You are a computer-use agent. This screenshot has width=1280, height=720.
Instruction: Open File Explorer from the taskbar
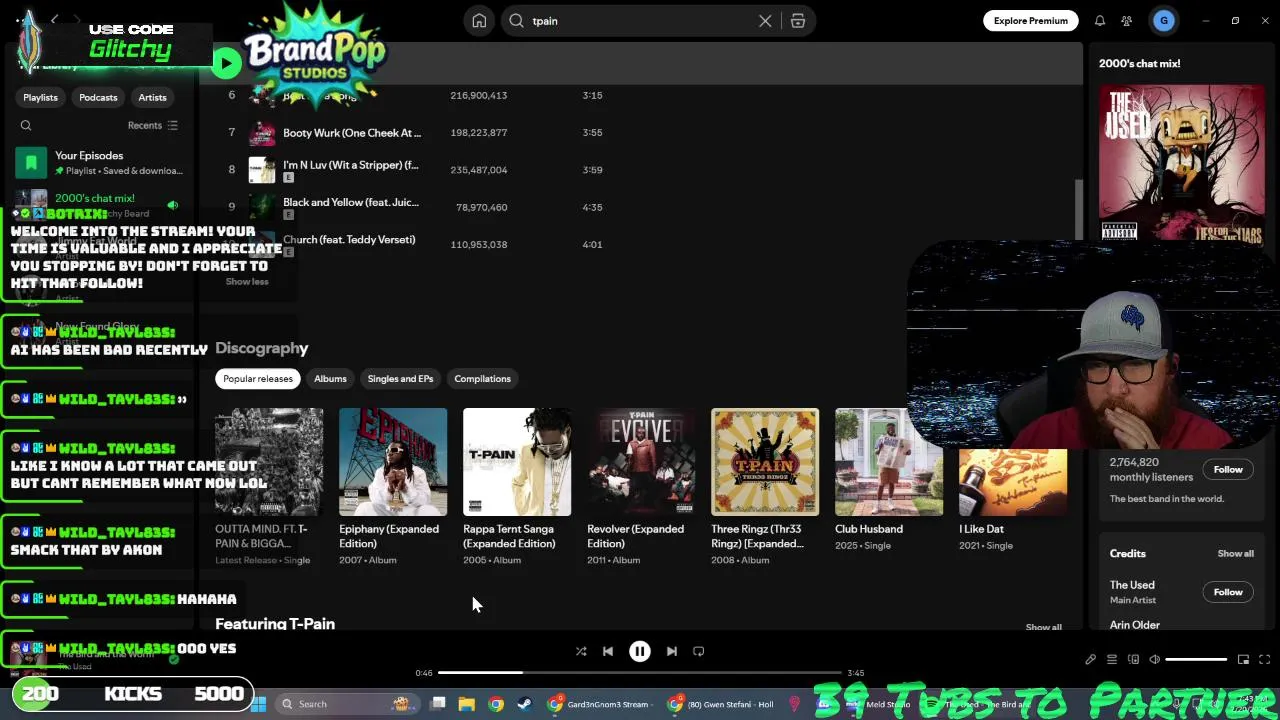[x=466, y=704]
